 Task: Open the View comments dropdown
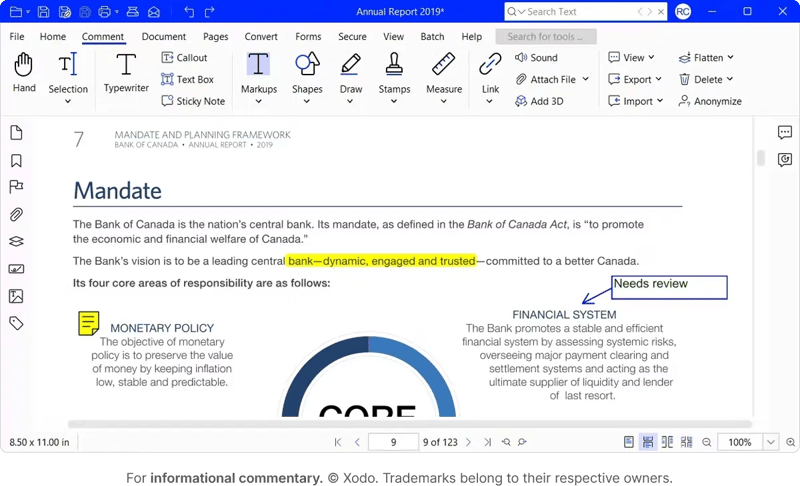pos(652,57)
